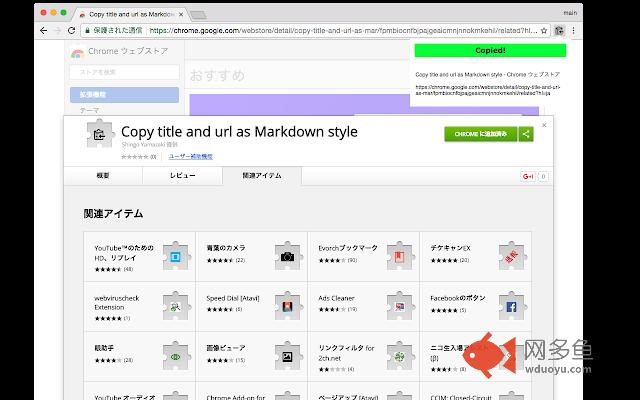
Task: Open YouTube™のための HD、リプレイ item
Action: pyautogui.click(x=124, y=253)
